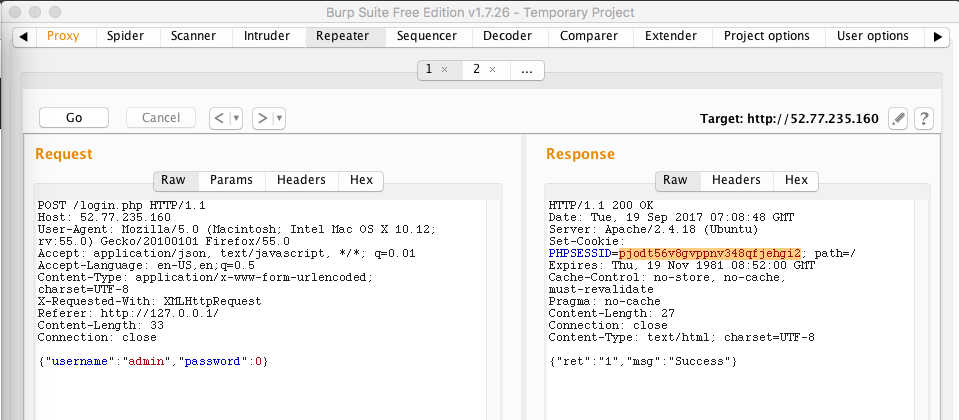The image size is (959, 420).
Task: Click the Referer header line in request
Action: point(128,314)
